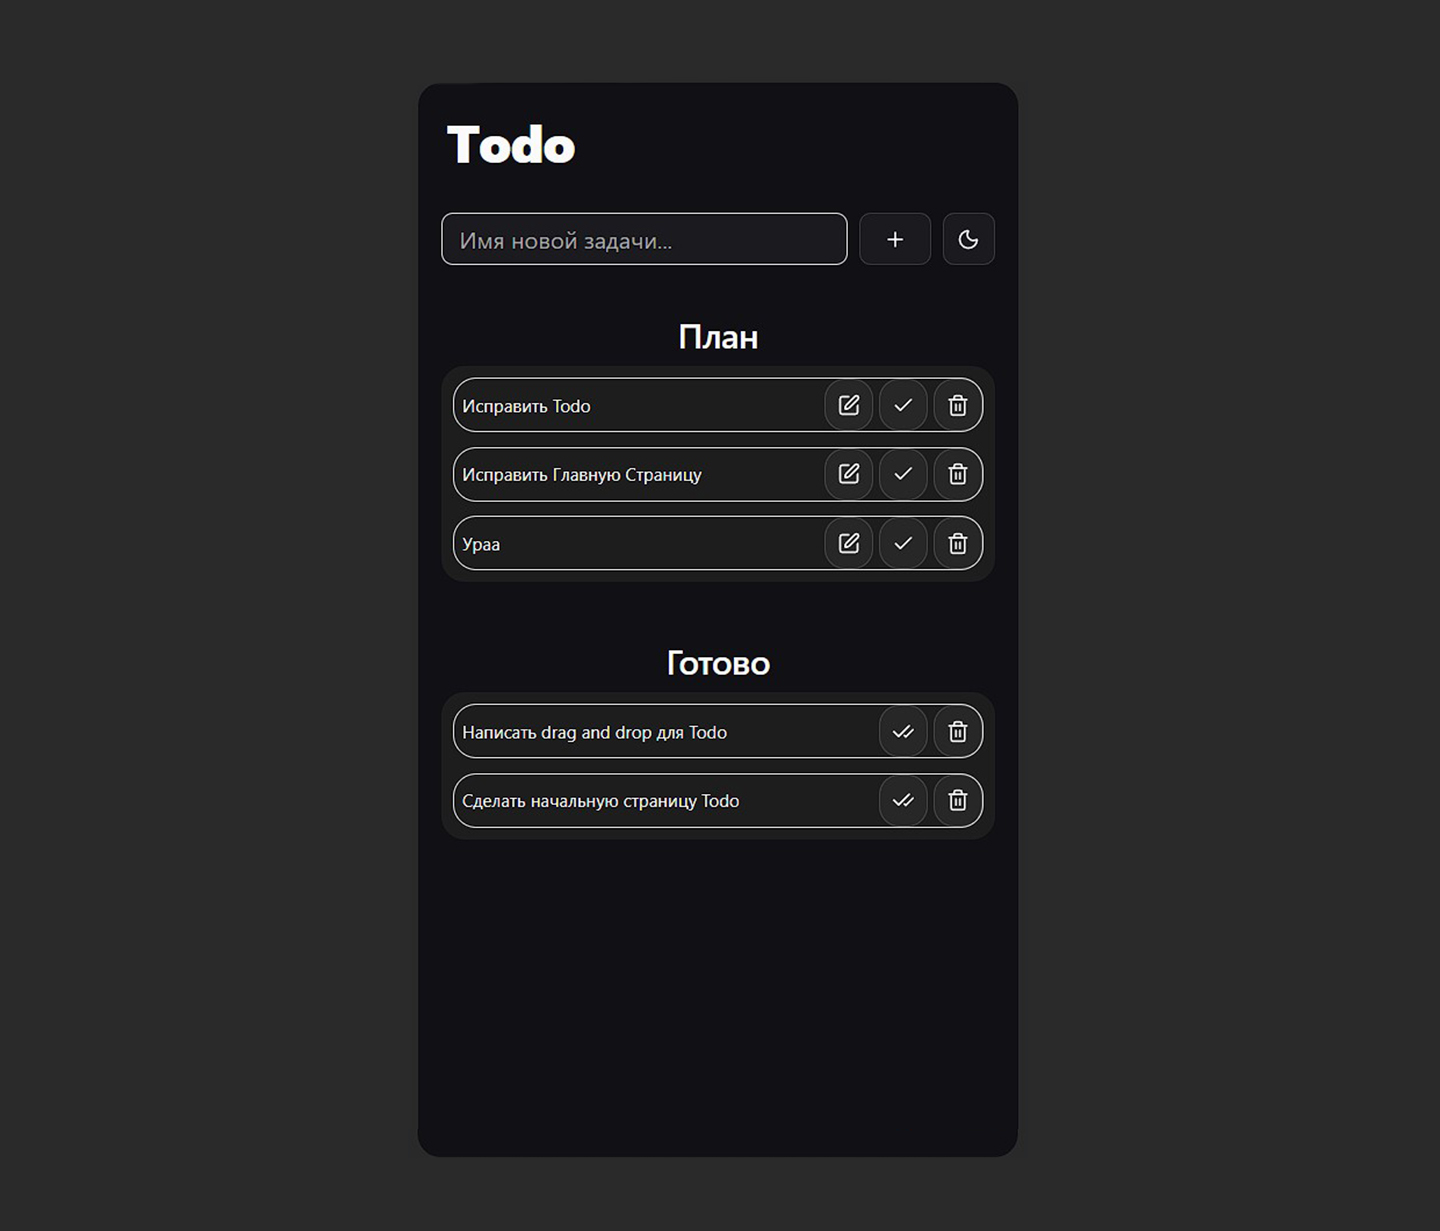
Task: Trash the "Сделать начальную страницу Todo" task
Action: tap(957, 801)
